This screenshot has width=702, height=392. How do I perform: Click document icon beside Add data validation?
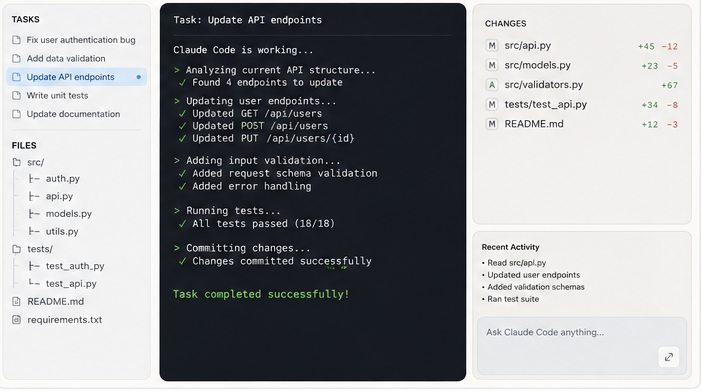coord(17,59)
